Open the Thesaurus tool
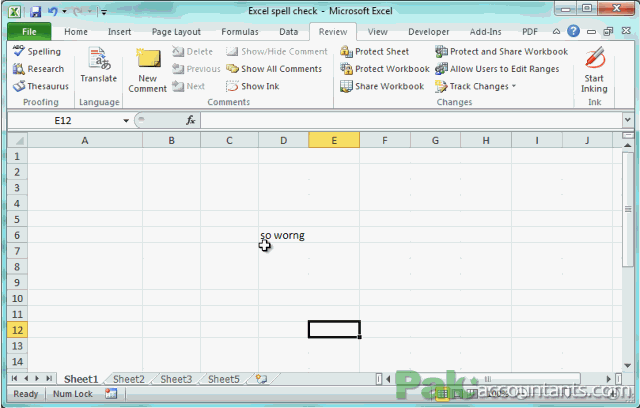640x408 pixels. pyautogui.click(x=41, y=86)
